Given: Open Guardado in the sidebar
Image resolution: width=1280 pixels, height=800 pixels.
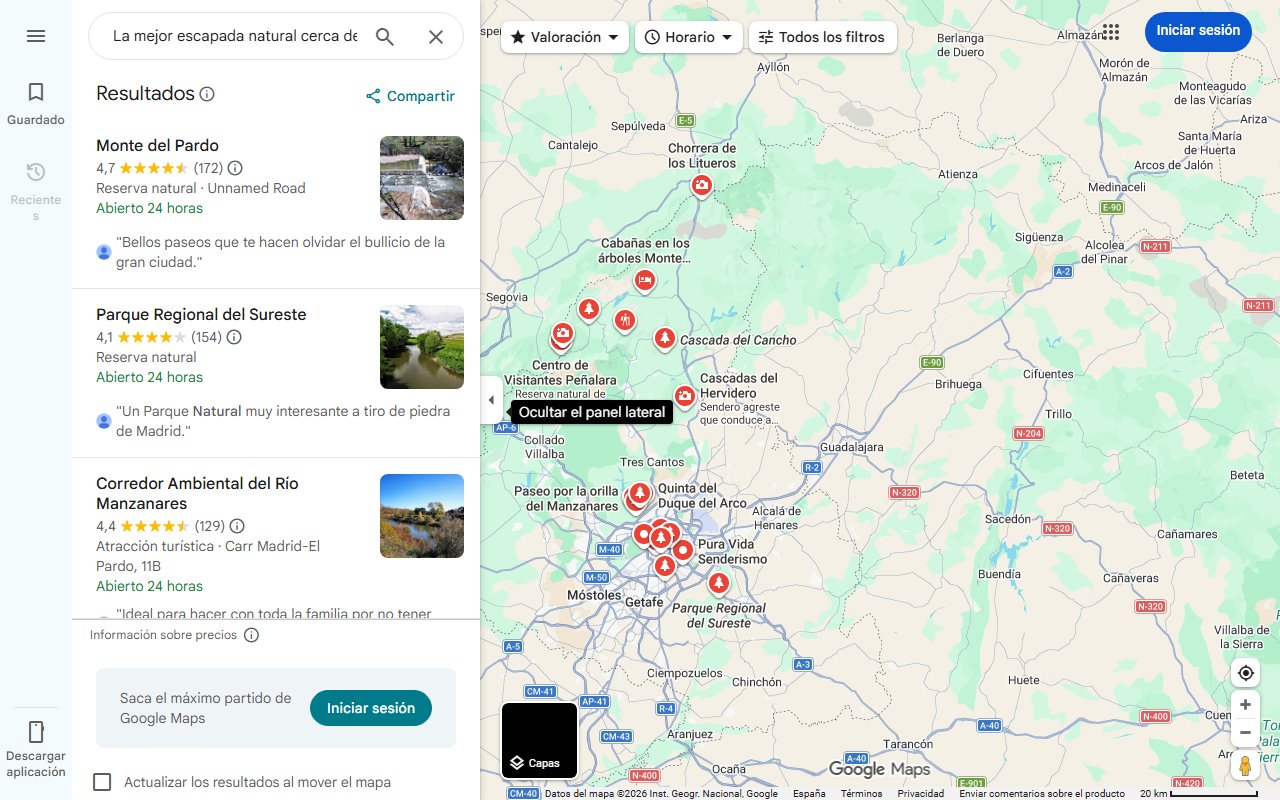Looking at the screenshot, I should click(36, 100).
